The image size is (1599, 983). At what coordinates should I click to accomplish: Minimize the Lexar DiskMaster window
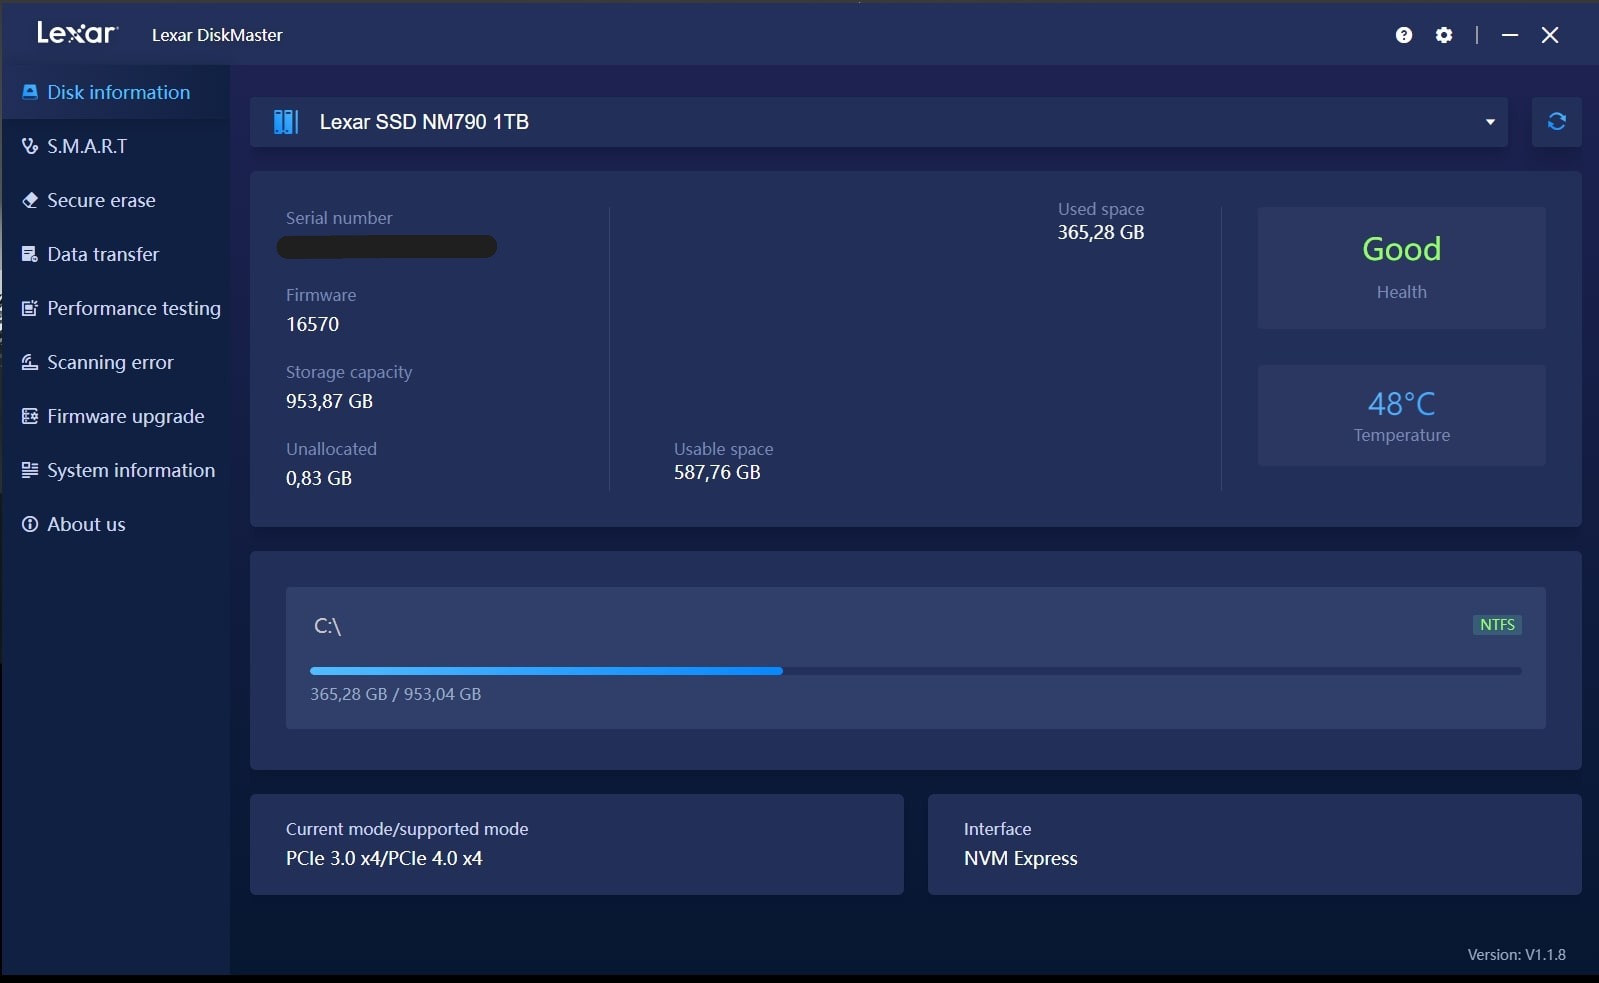1510,35
